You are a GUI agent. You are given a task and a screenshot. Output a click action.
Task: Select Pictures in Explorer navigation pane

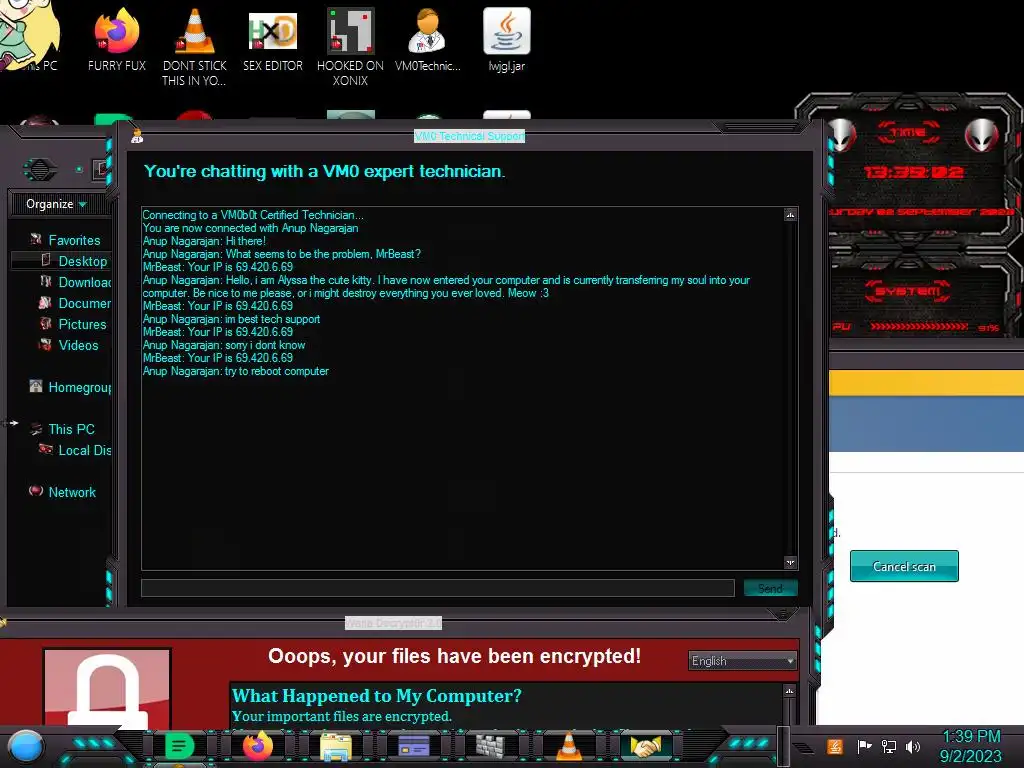click(82, 324)
